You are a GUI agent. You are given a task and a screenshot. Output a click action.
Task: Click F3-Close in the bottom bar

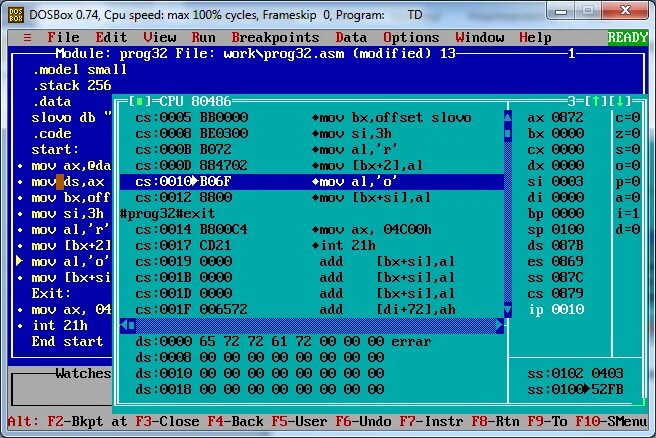(167, 421)
